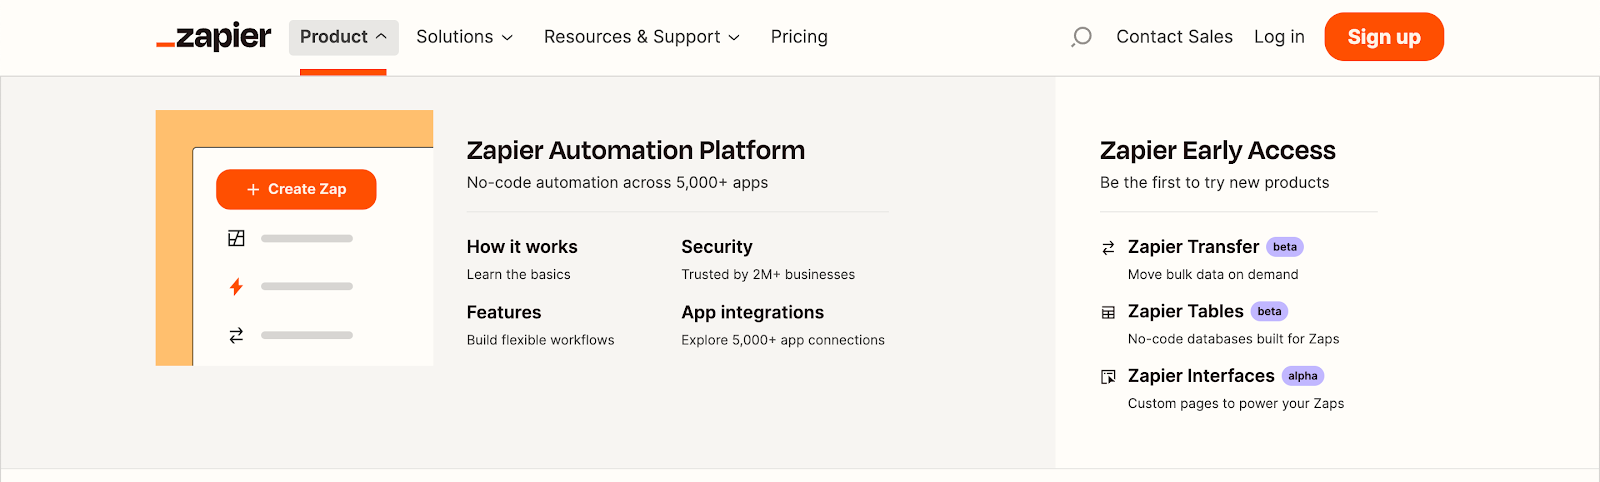The image size is (1600, 482).
Task: Open the App integrations link
Action: 752,313
